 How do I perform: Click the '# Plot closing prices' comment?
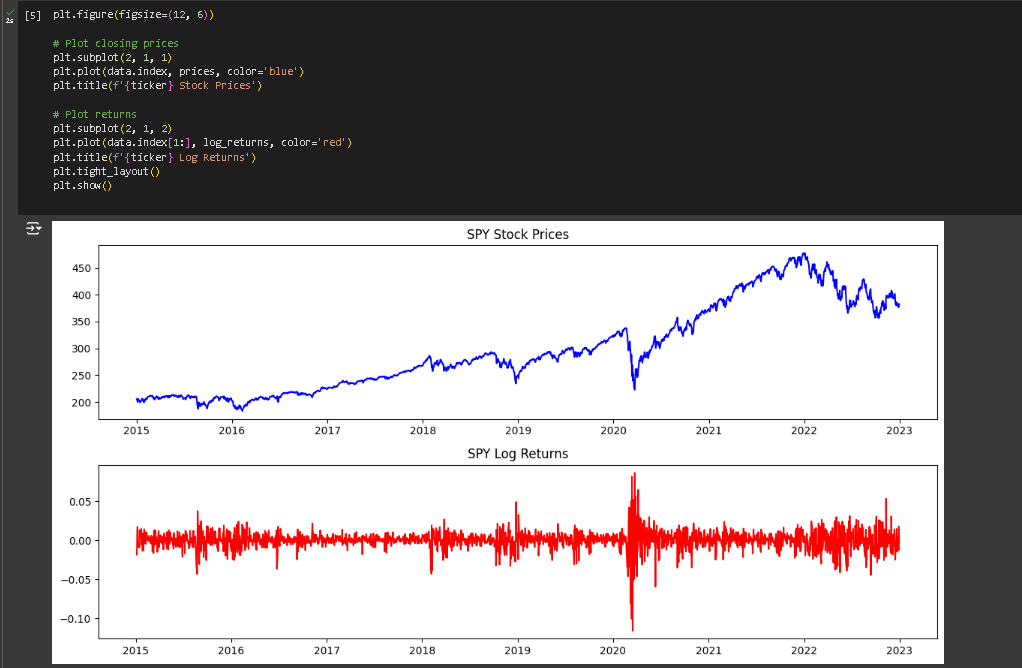click(x=115, y=43)
